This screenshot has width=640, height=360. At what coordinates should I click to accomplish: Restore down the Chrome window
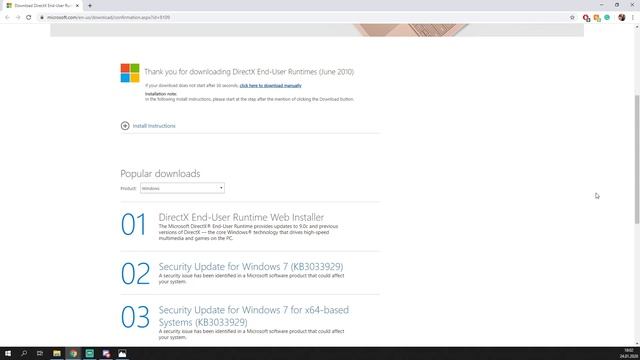click(617, 5)
